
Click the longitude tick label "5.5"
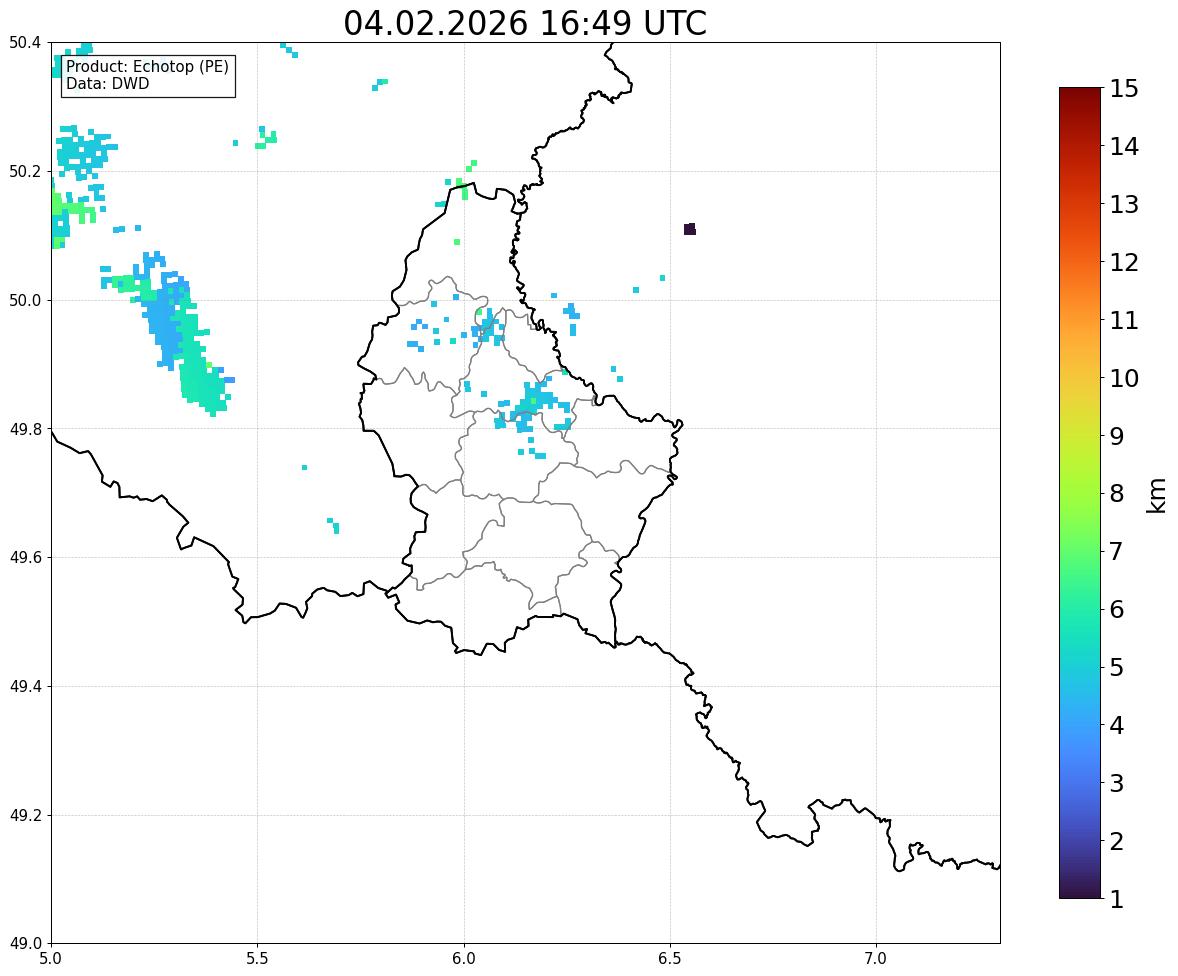click(257, 959)
